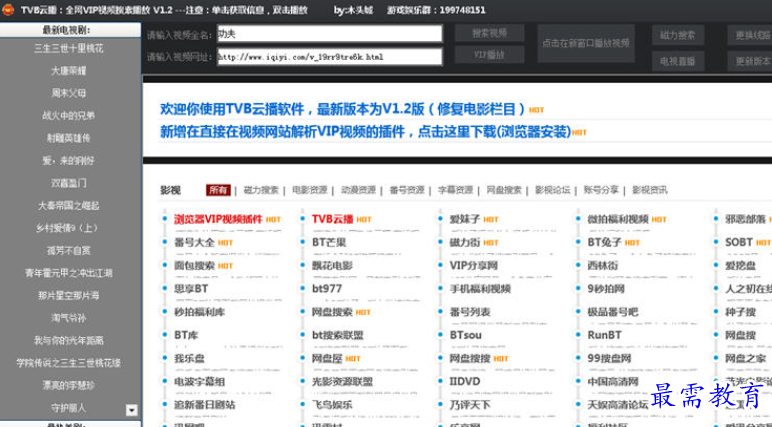
Task: Select 青年霍元甲之冲出江湖 in the TV list
Action: (69, 273)
